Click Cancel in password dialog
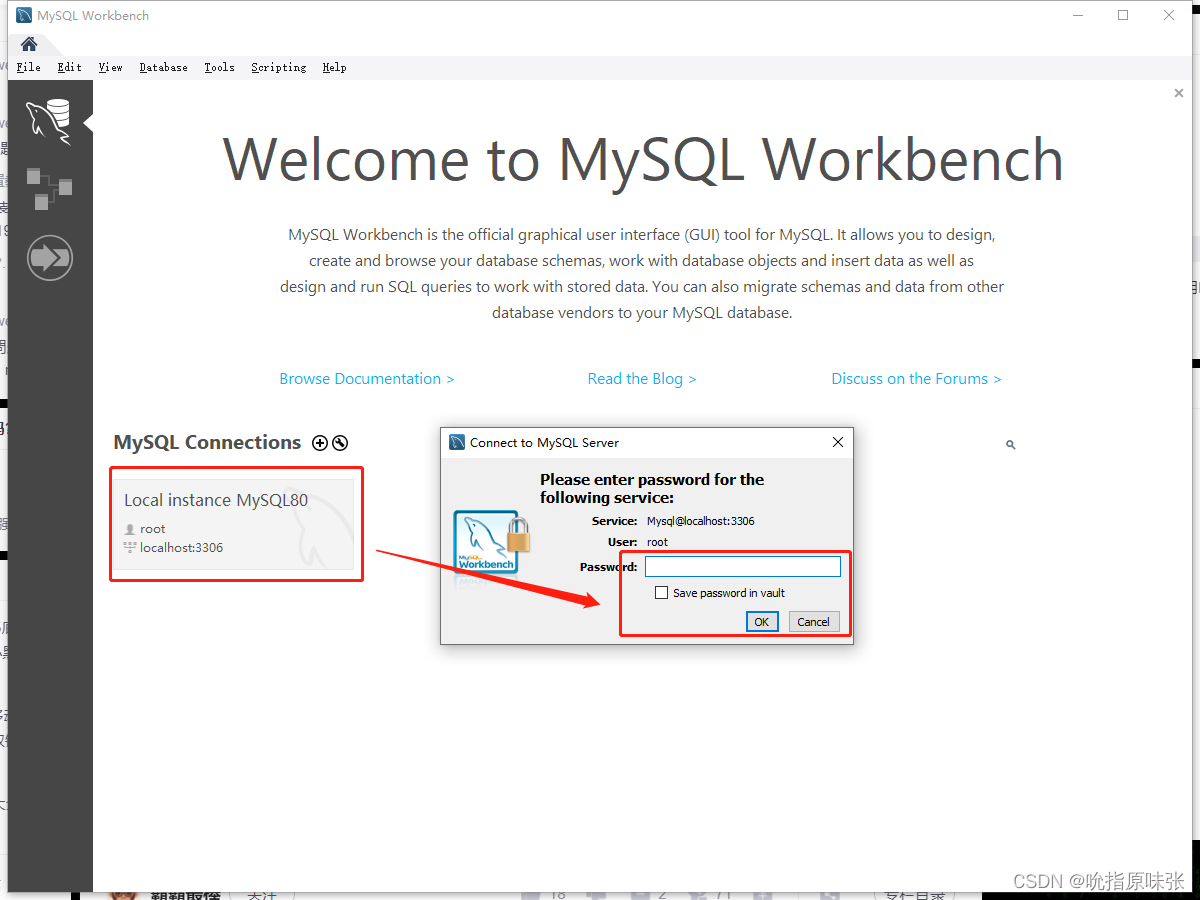The width and height of the screenshot is (1200, 900). 813,622
